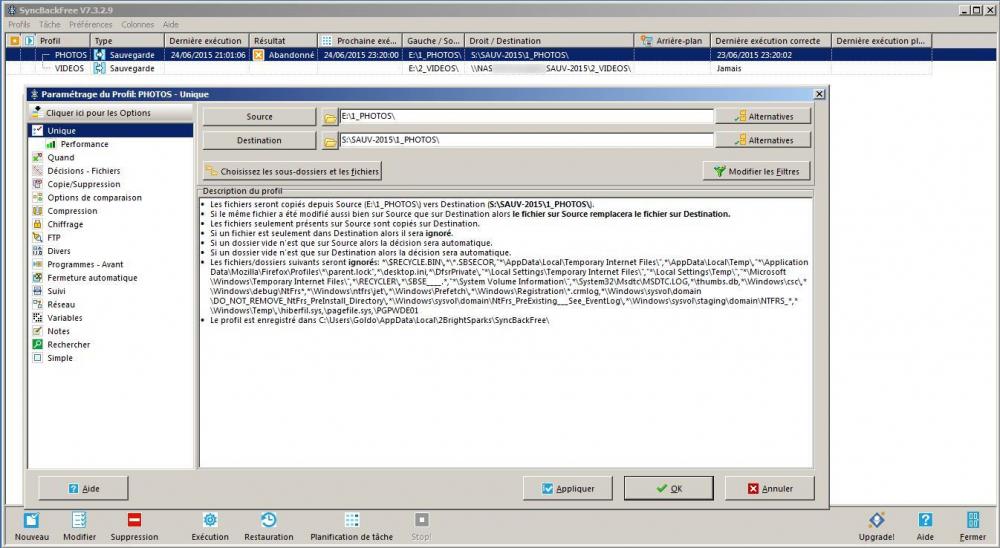Click 'Cliquer ici pour les Options'
Image resolution: width=1000 pixels, height=548 pixels.
coord(110,113)
